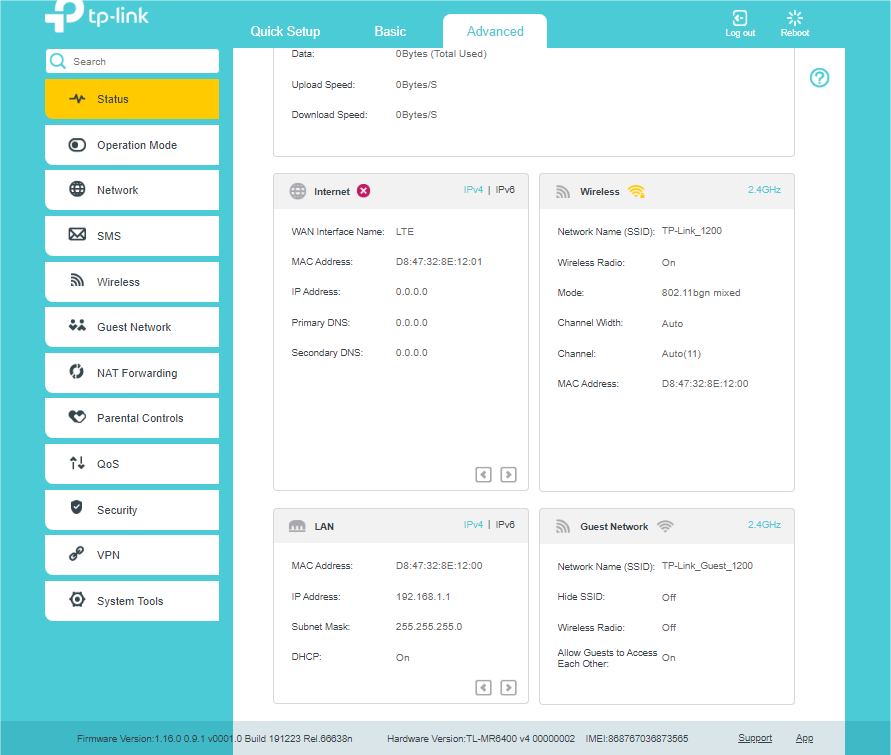891x755 pixels.
Task: Click the Internet disconnected status icon
Action: pyautogui.click(x=364, y=191)
